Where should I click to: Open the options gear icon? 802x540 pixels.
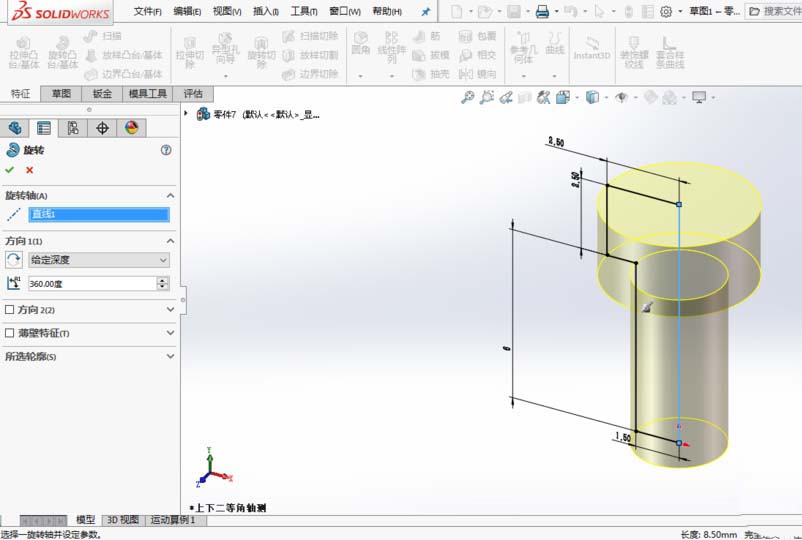(666, 12)
